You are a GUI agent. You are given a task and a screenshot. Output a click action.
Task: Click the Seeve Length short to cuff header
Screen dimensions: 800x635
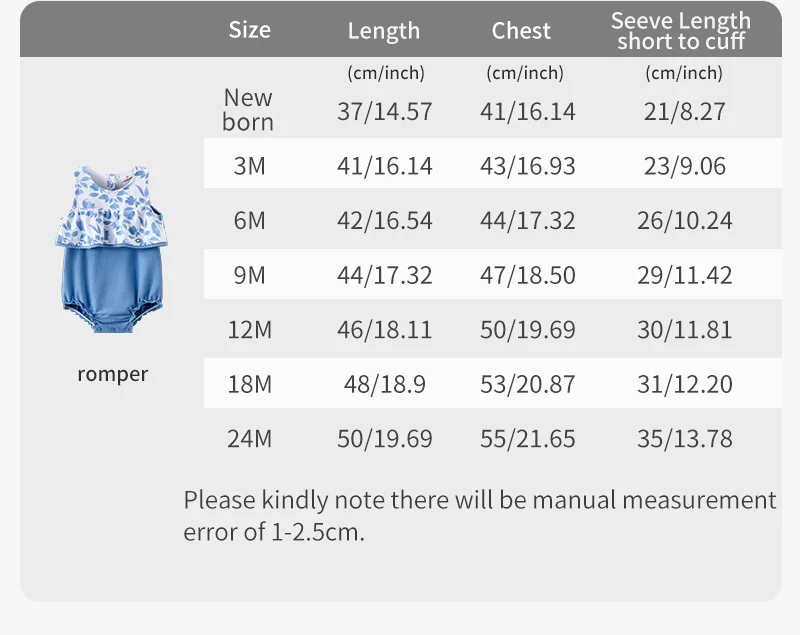pyautogui.click(x=683, y=31)
